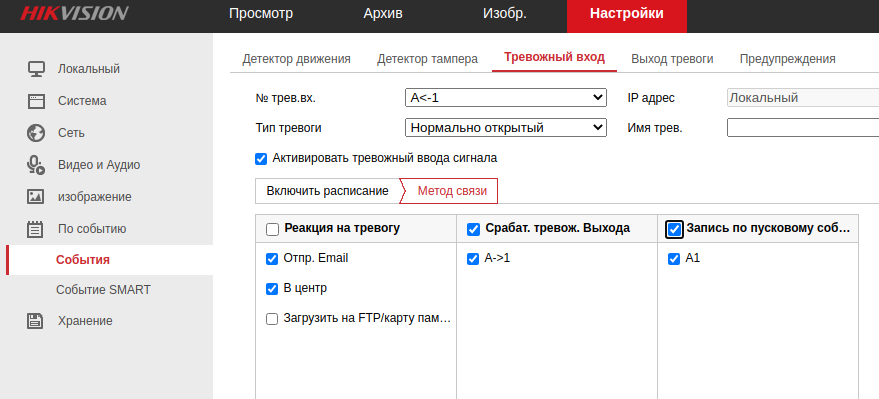
Task: Switch to the Просмотр top menu
Action: (261, 13)
